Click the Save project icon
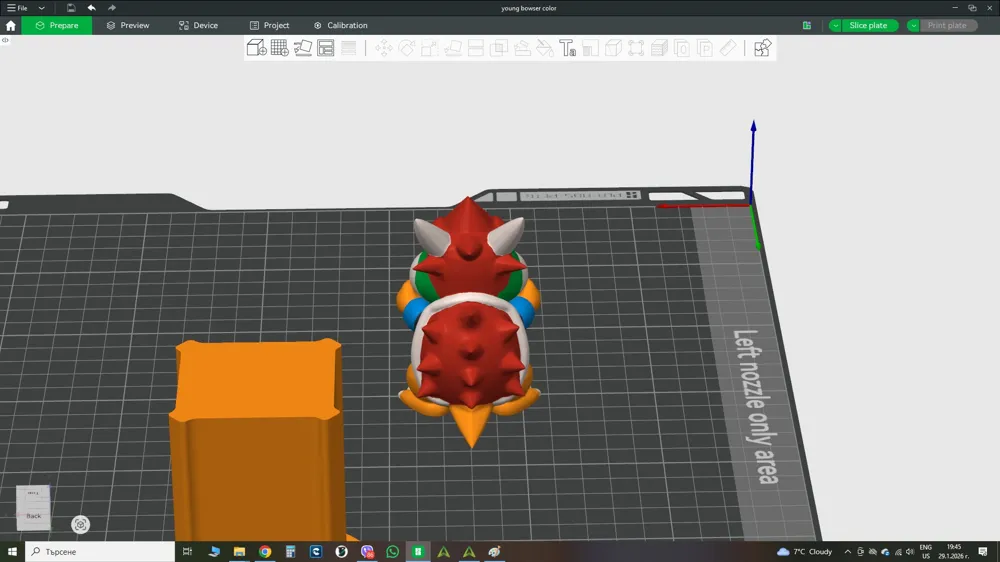This screenshot has width=1000, height=562. click(x=71, y=8)
